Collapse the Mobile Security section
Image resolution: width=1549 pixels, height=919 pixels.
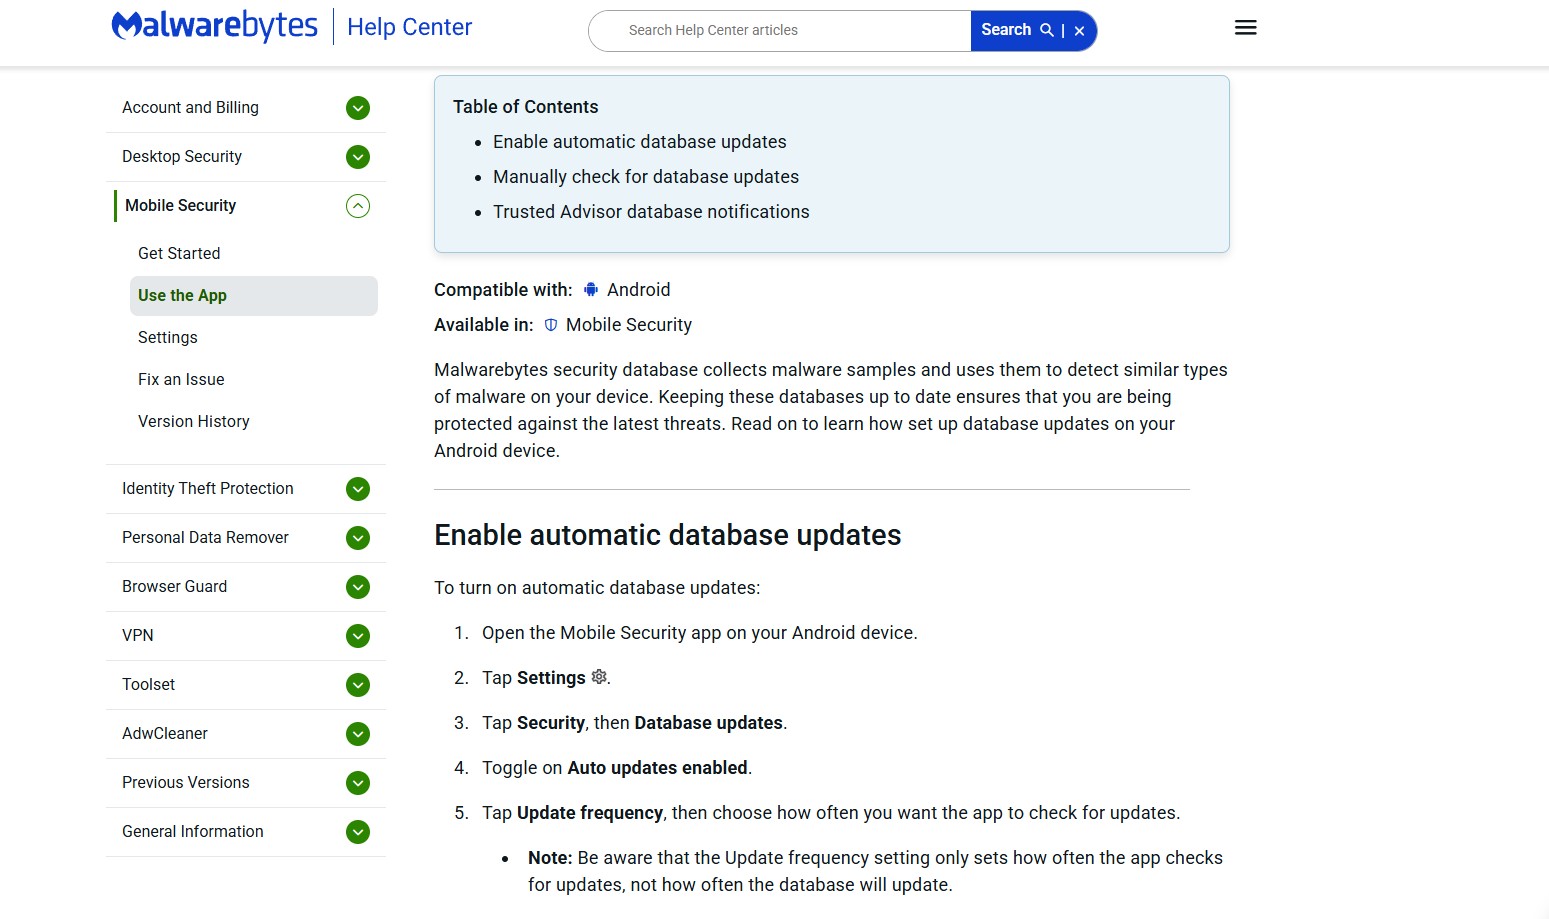(357, 206)
